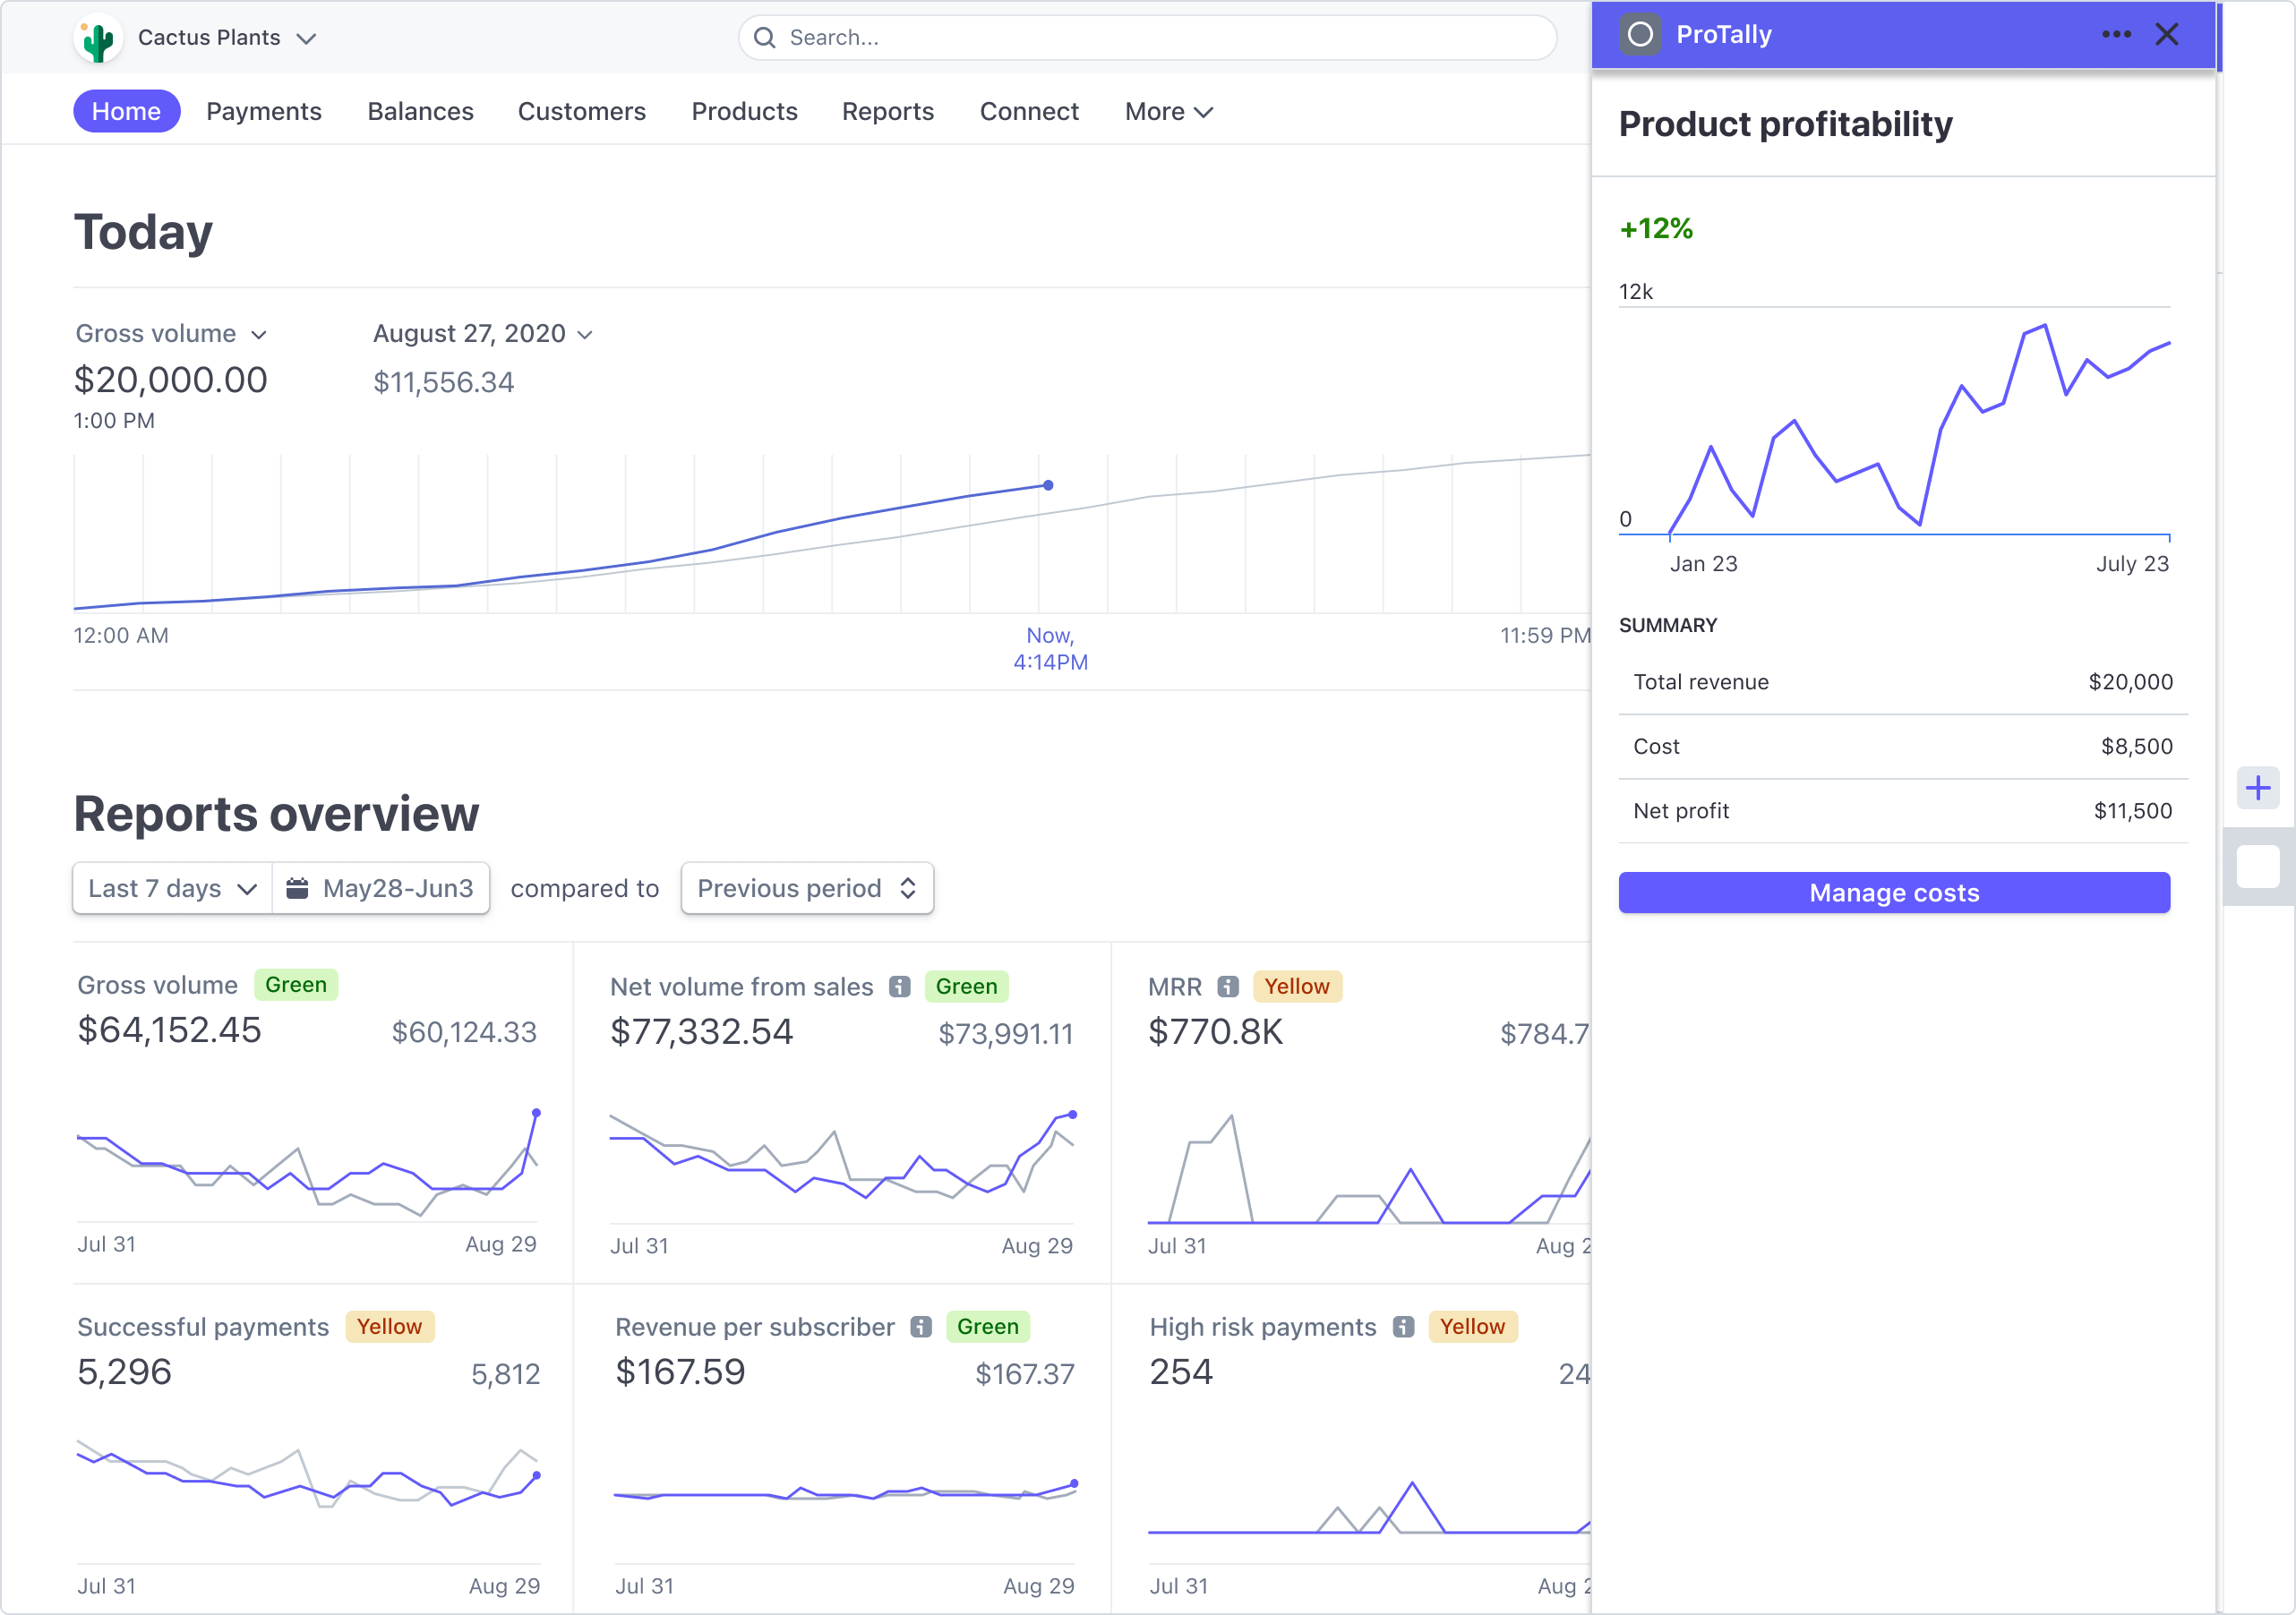Click the Cactus Plants logo icon
Viewport: 2296px width, 1615px height.
click(98, 39)
